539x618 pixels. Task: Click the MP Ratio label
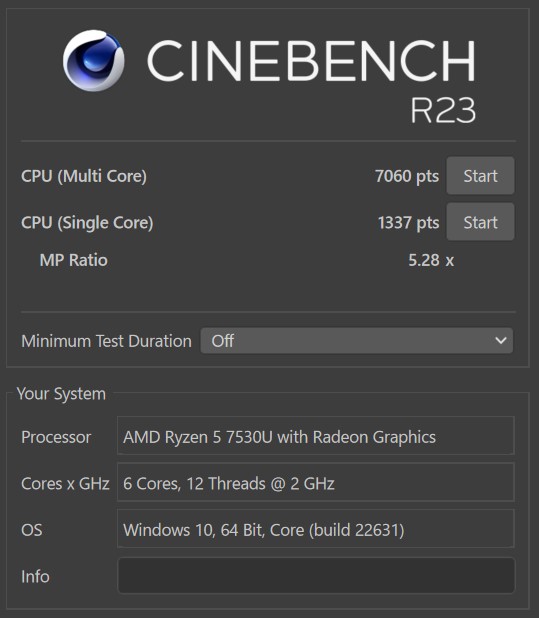coord(74,261)
